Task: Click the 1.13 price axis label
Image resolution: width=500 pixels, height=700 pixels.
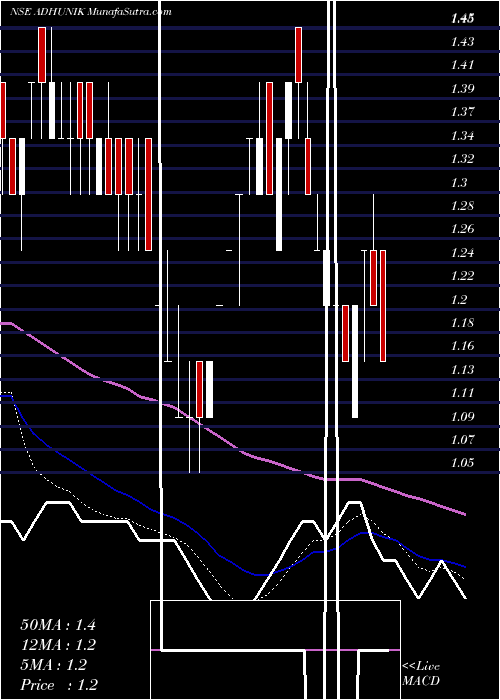Action: (462, 370)
